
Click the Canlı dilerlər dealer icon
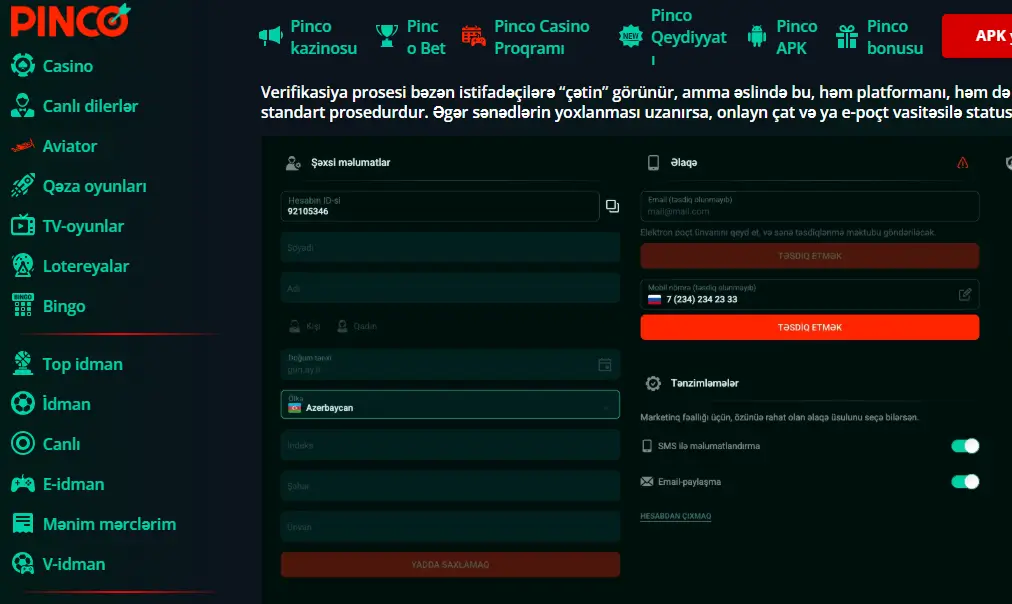pos(23,106)
